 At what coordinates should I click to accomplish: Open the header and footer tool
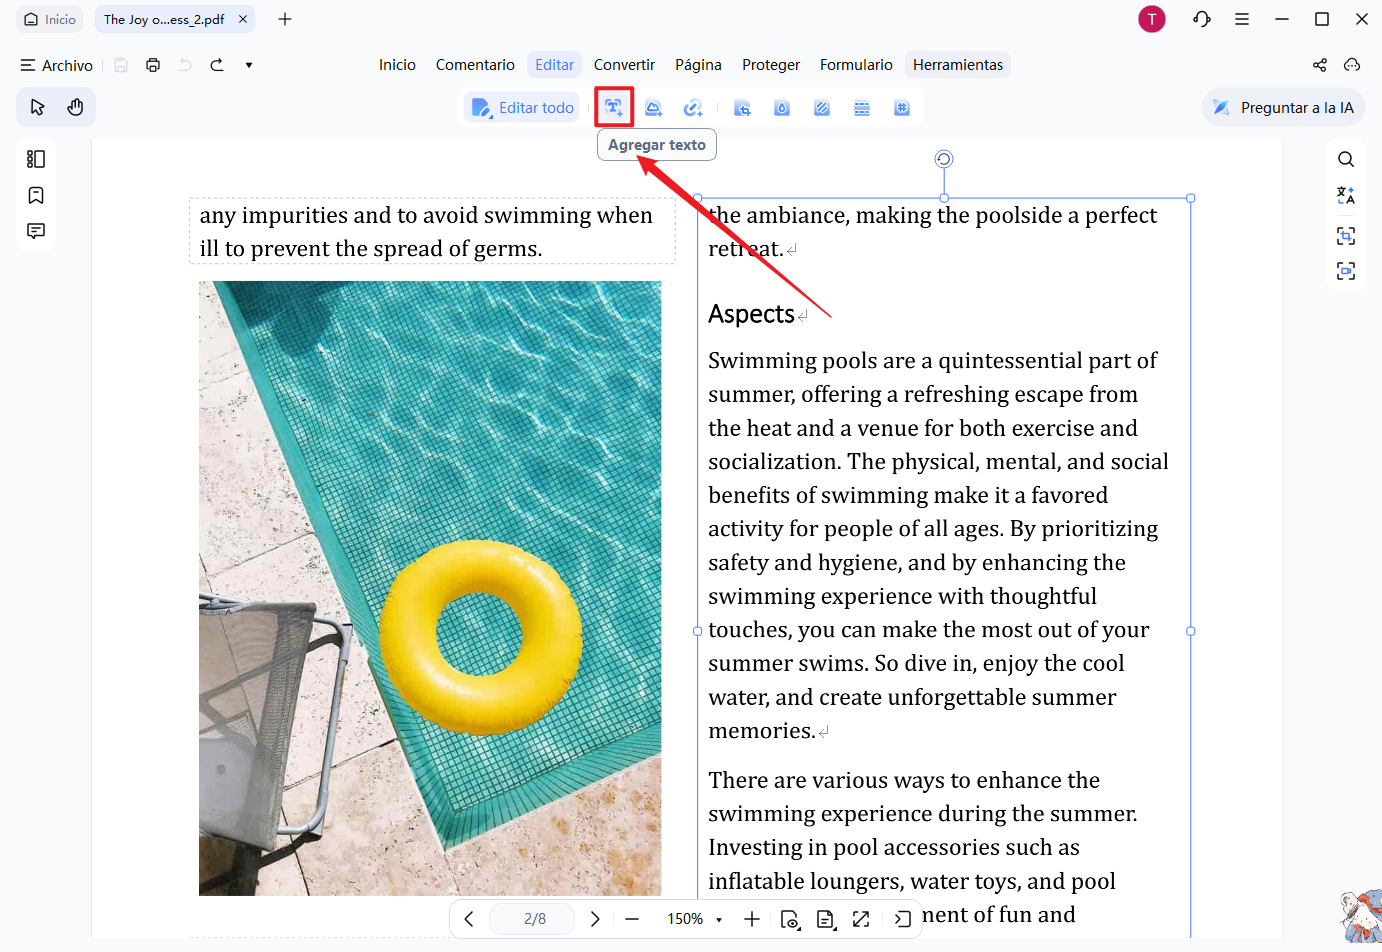(862, 108)
